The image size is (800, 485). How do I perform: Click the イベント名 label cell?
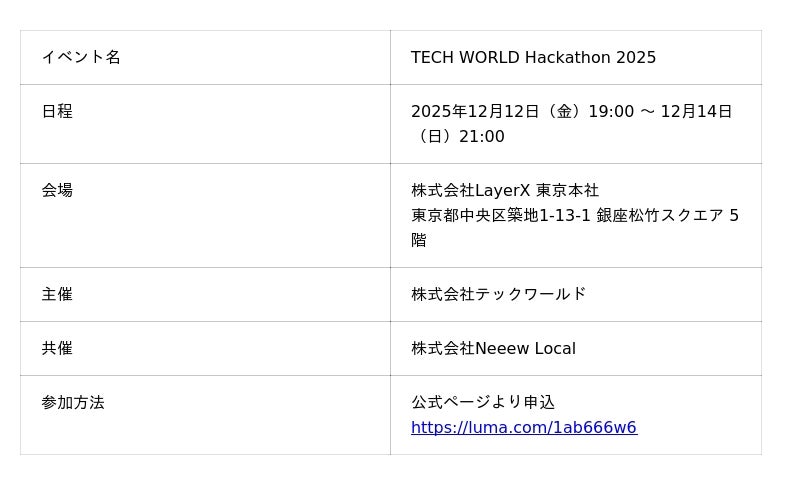click(81, 58)
